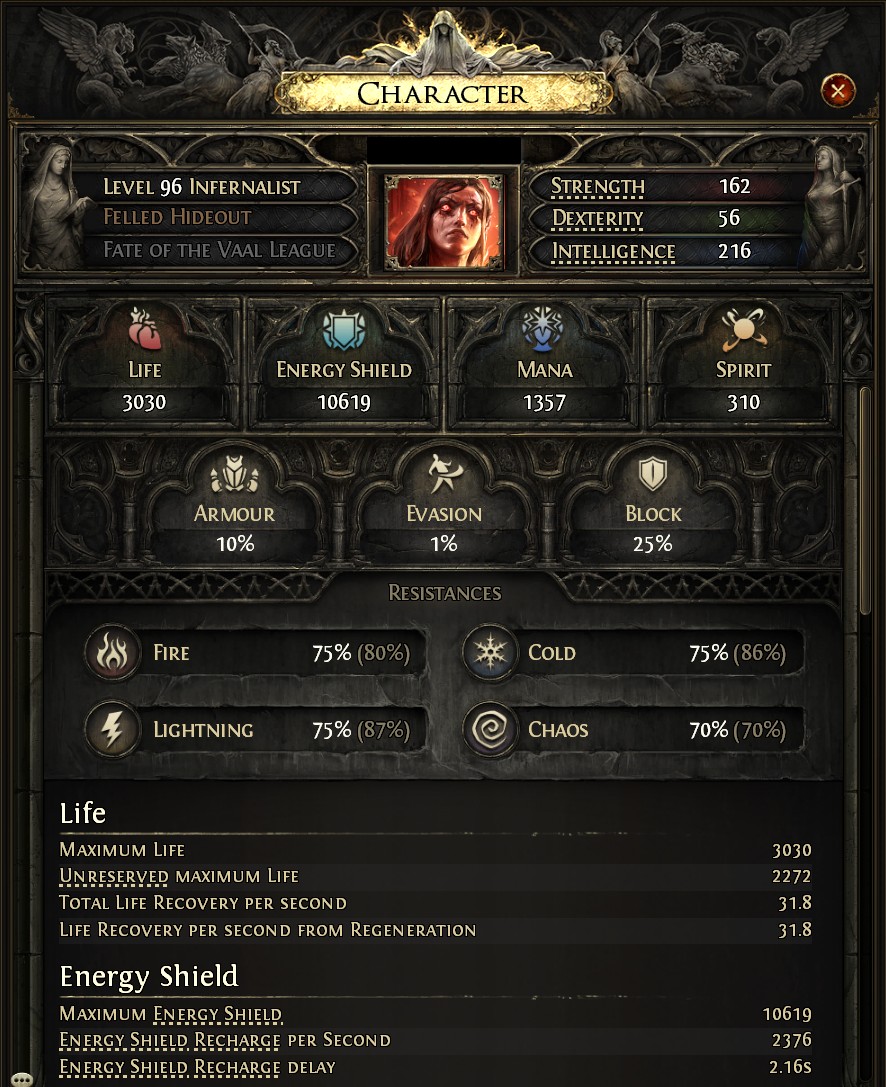The image size is (886, 1087).
Task: Click the red heart Life icon
Action: (145, 329)
